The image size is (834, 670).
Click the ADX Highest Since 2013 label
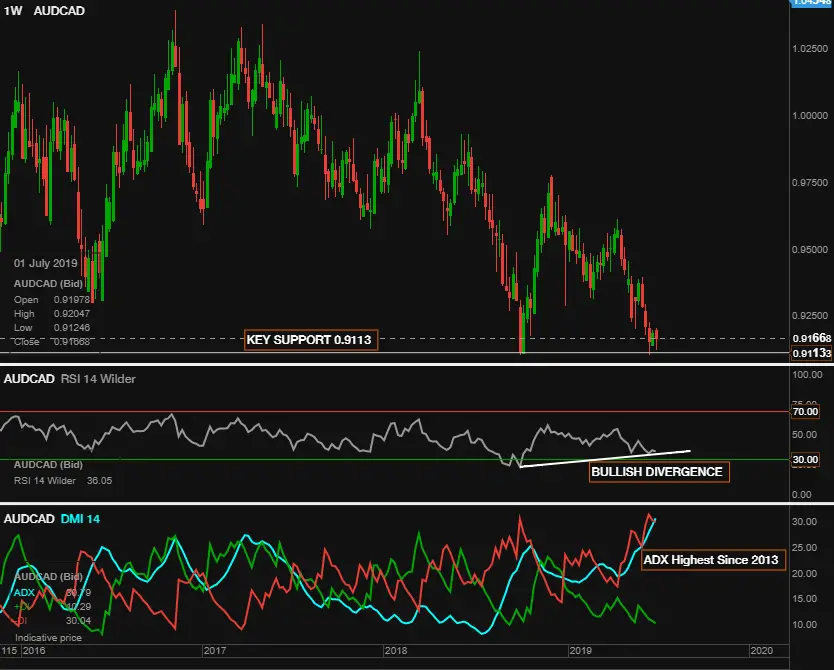tap(713, 560)
